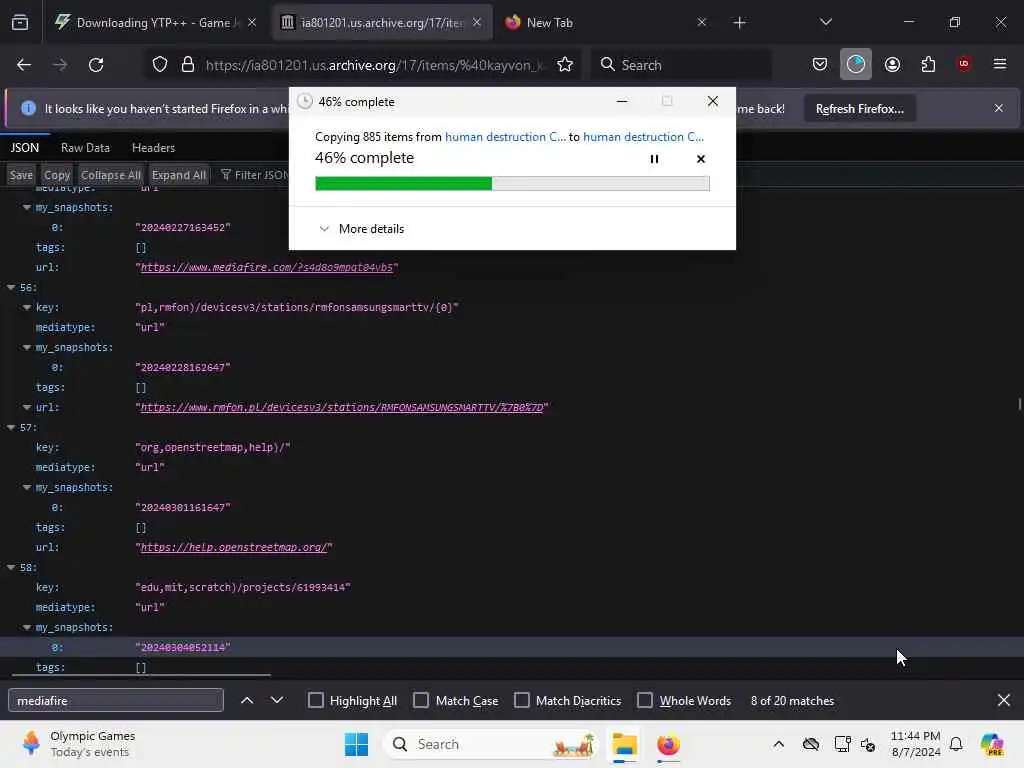Collapse JSON entry 58
Screen dimensions: 1024x768
(11, 568)
